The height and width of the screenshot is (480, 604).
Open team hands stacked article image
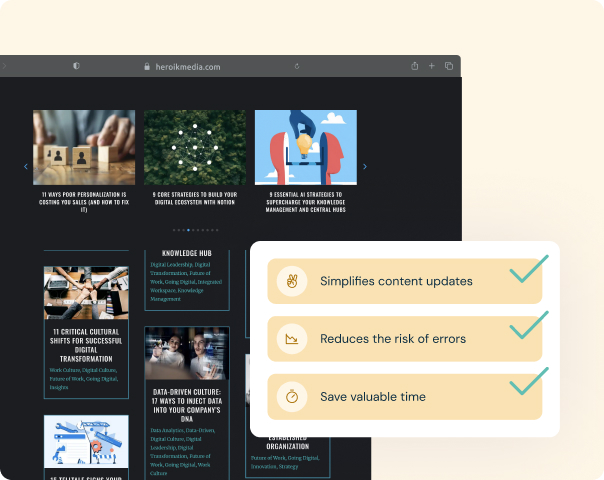(x=86, y=293)
